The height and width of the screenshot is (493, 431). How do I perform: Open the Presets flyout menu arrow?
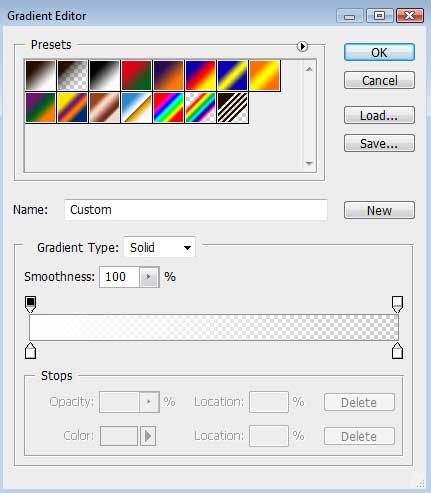point(302,46)
